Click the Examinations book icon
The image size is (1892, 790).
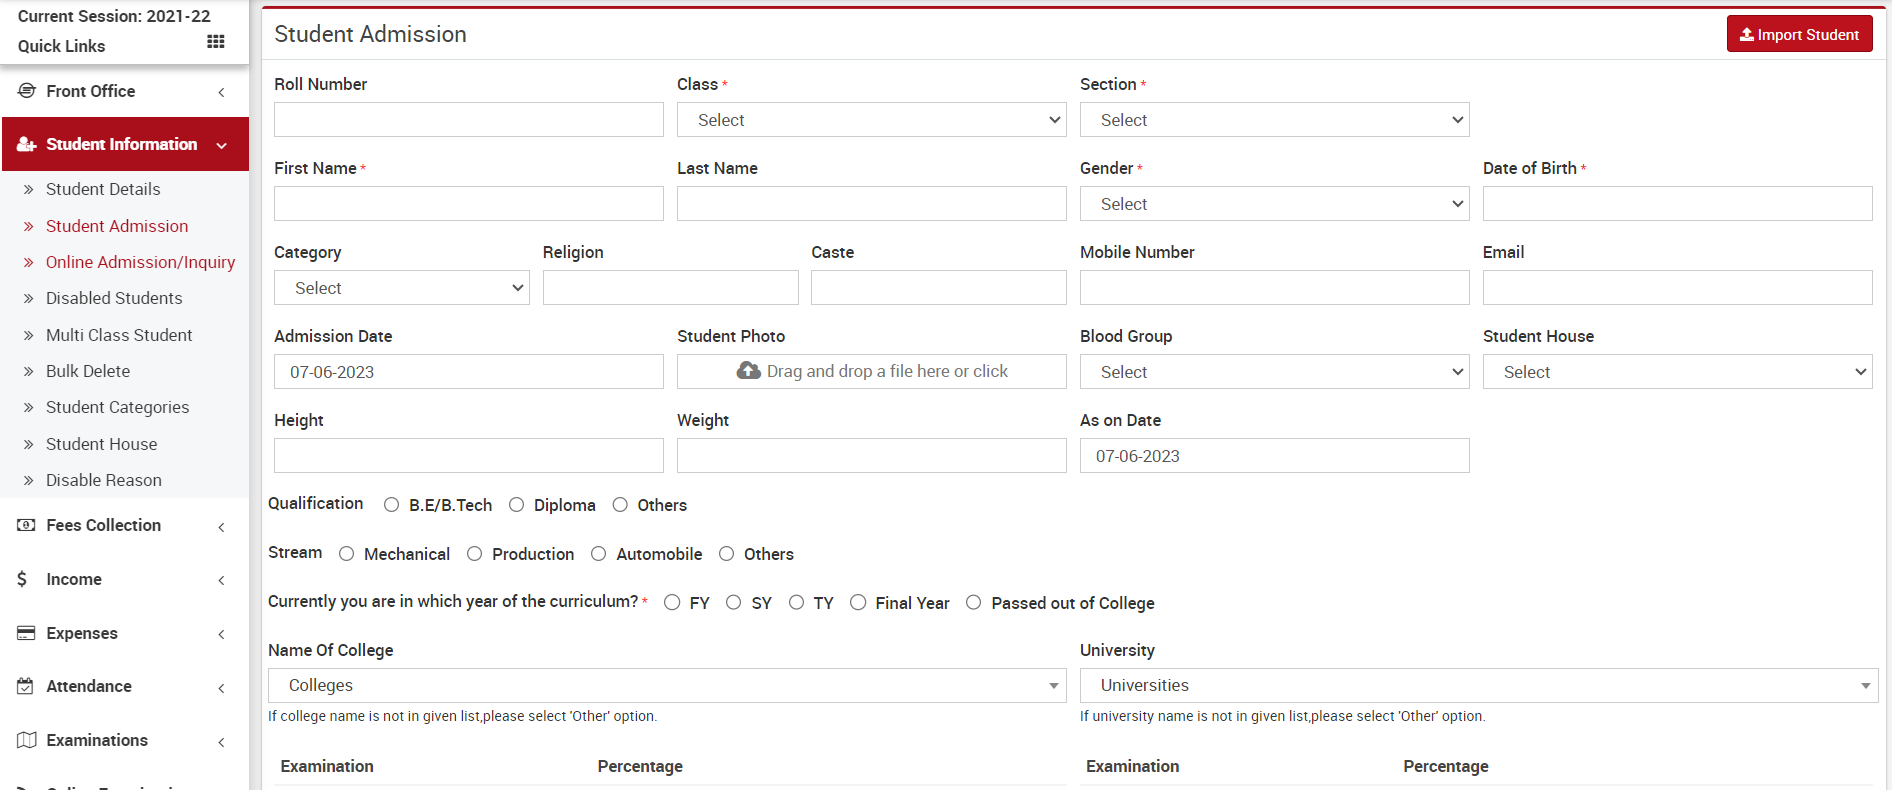pyautogui.click(x=27, y=740)
